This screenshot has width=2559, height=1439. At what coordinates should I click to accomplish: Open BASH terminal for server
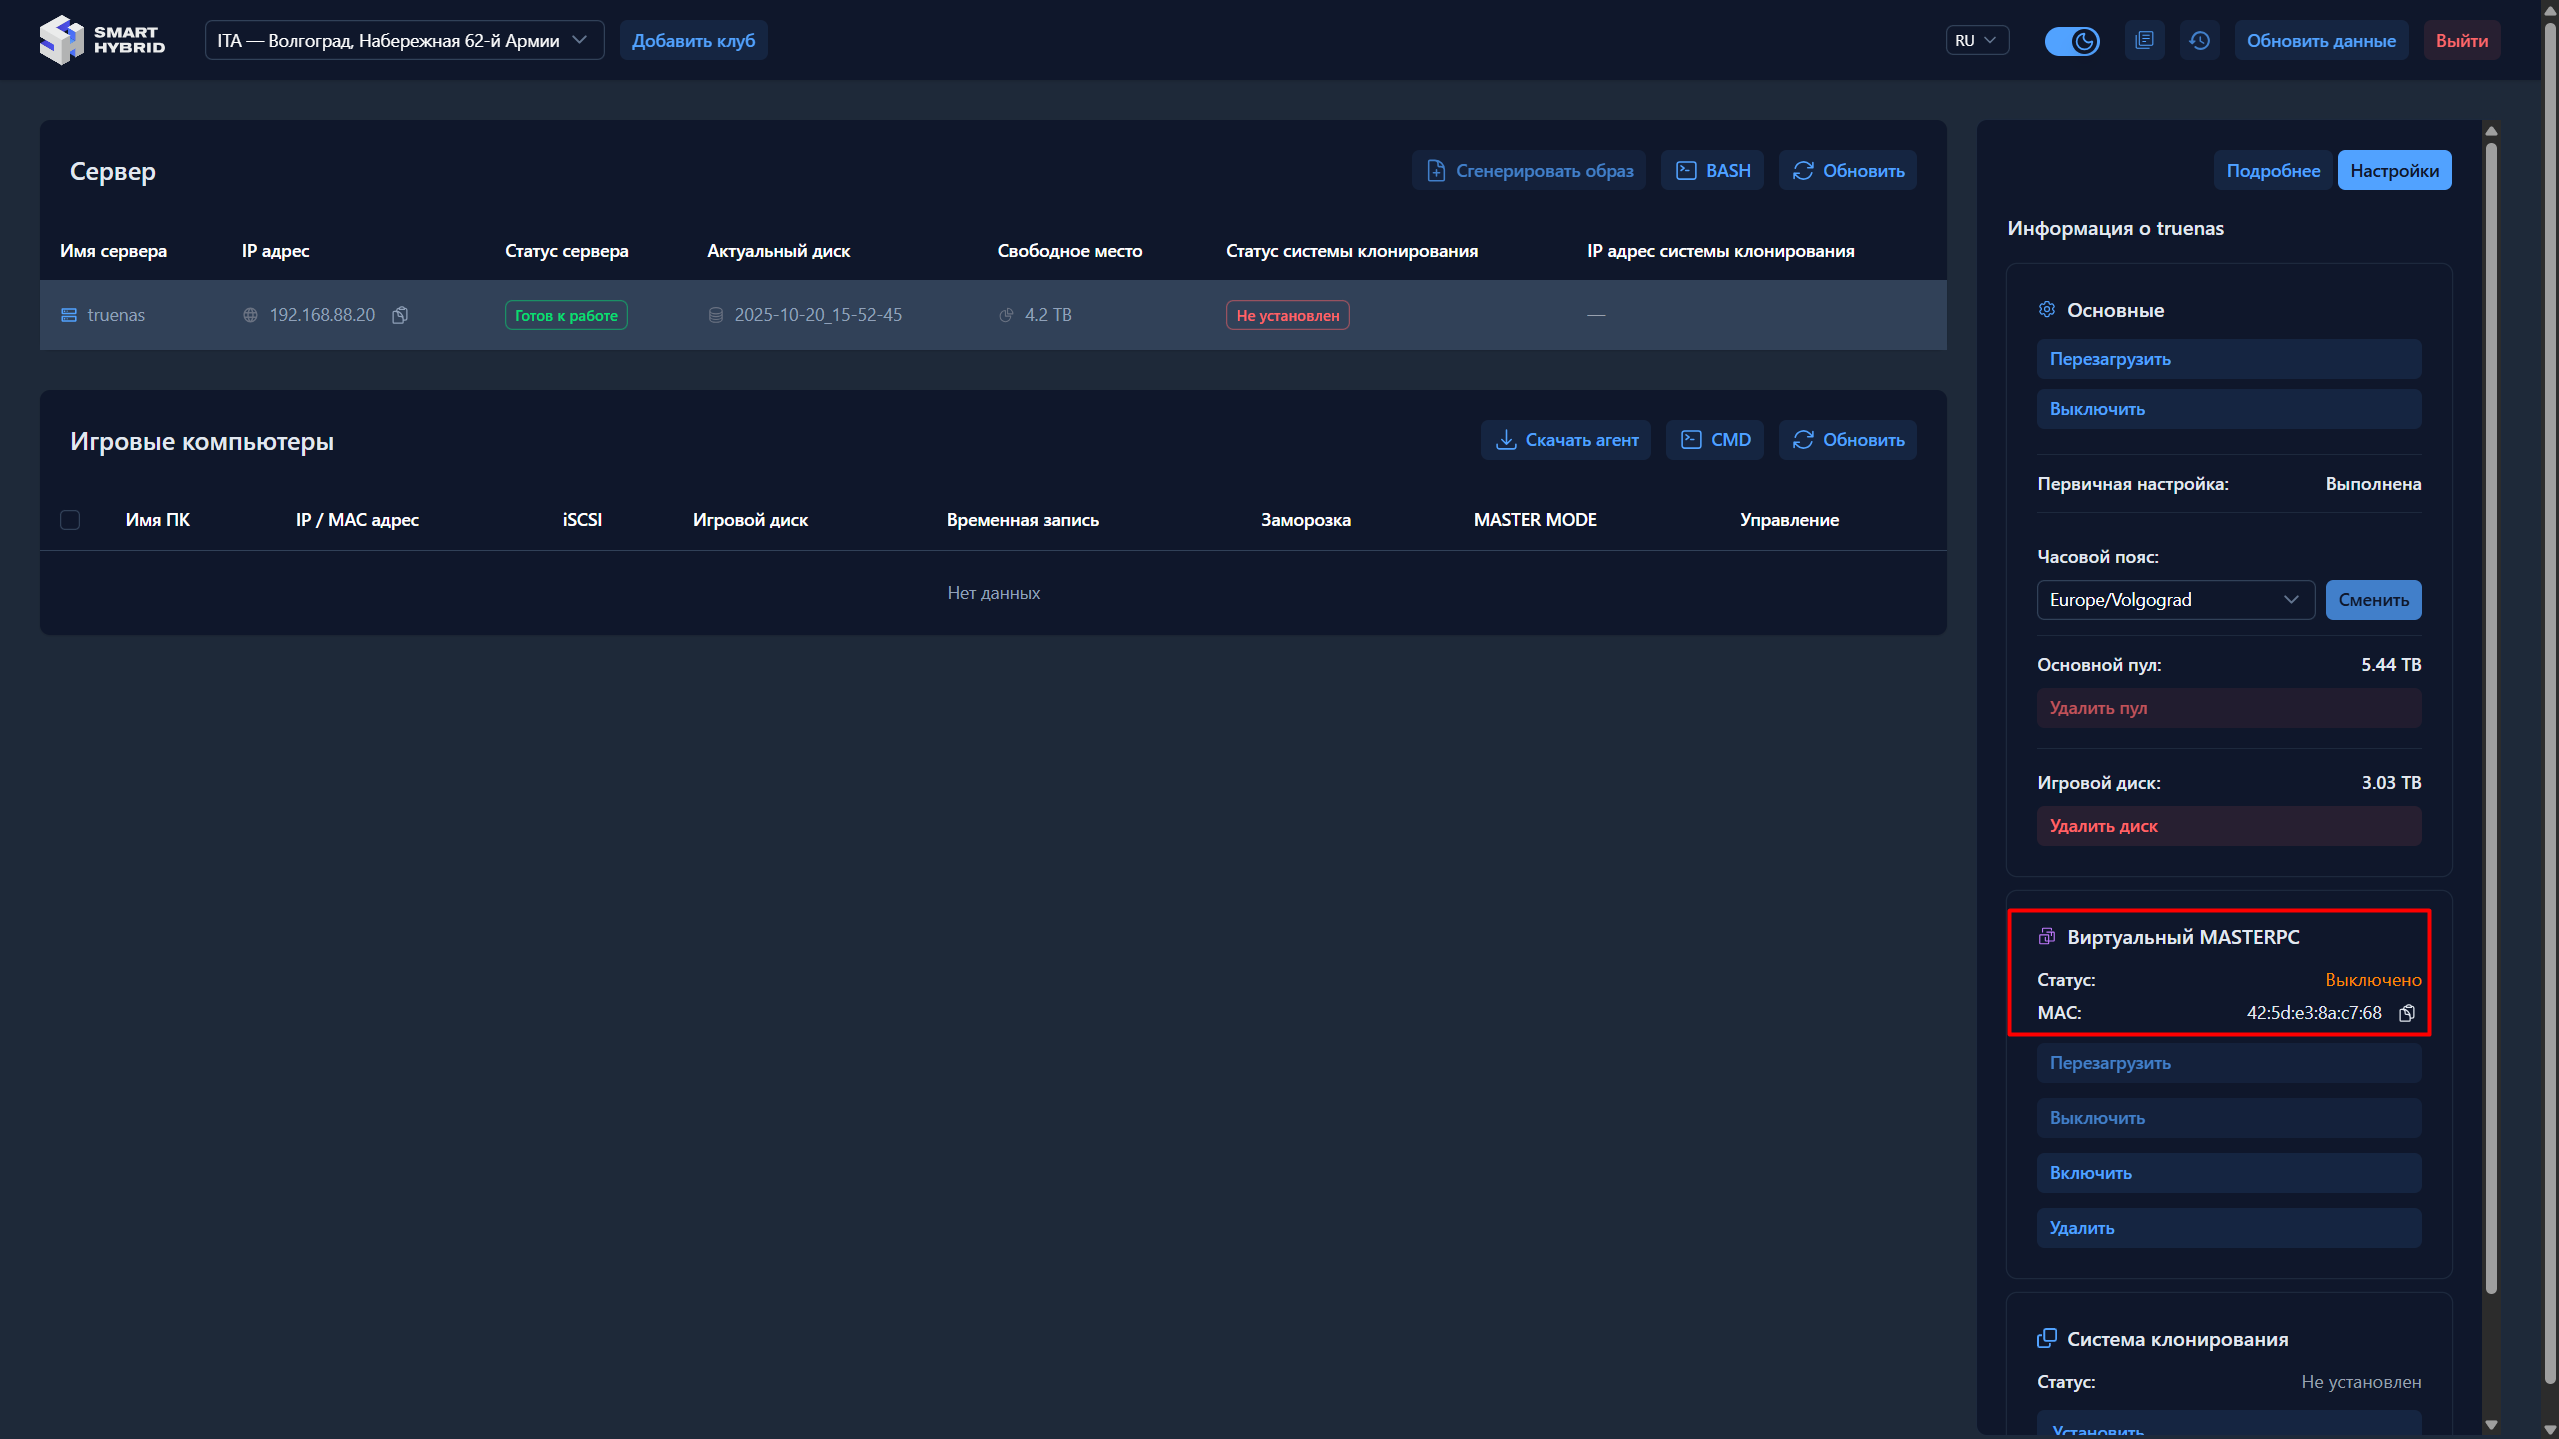click(x=1712, y=171)
